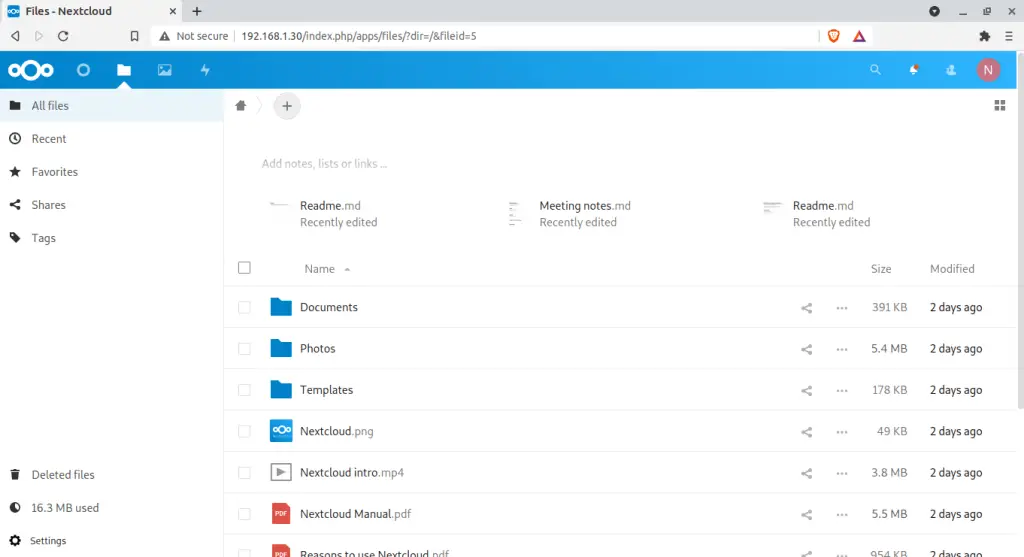Go back in the browser
1024x557 pixels.
[x=15, y=36]
